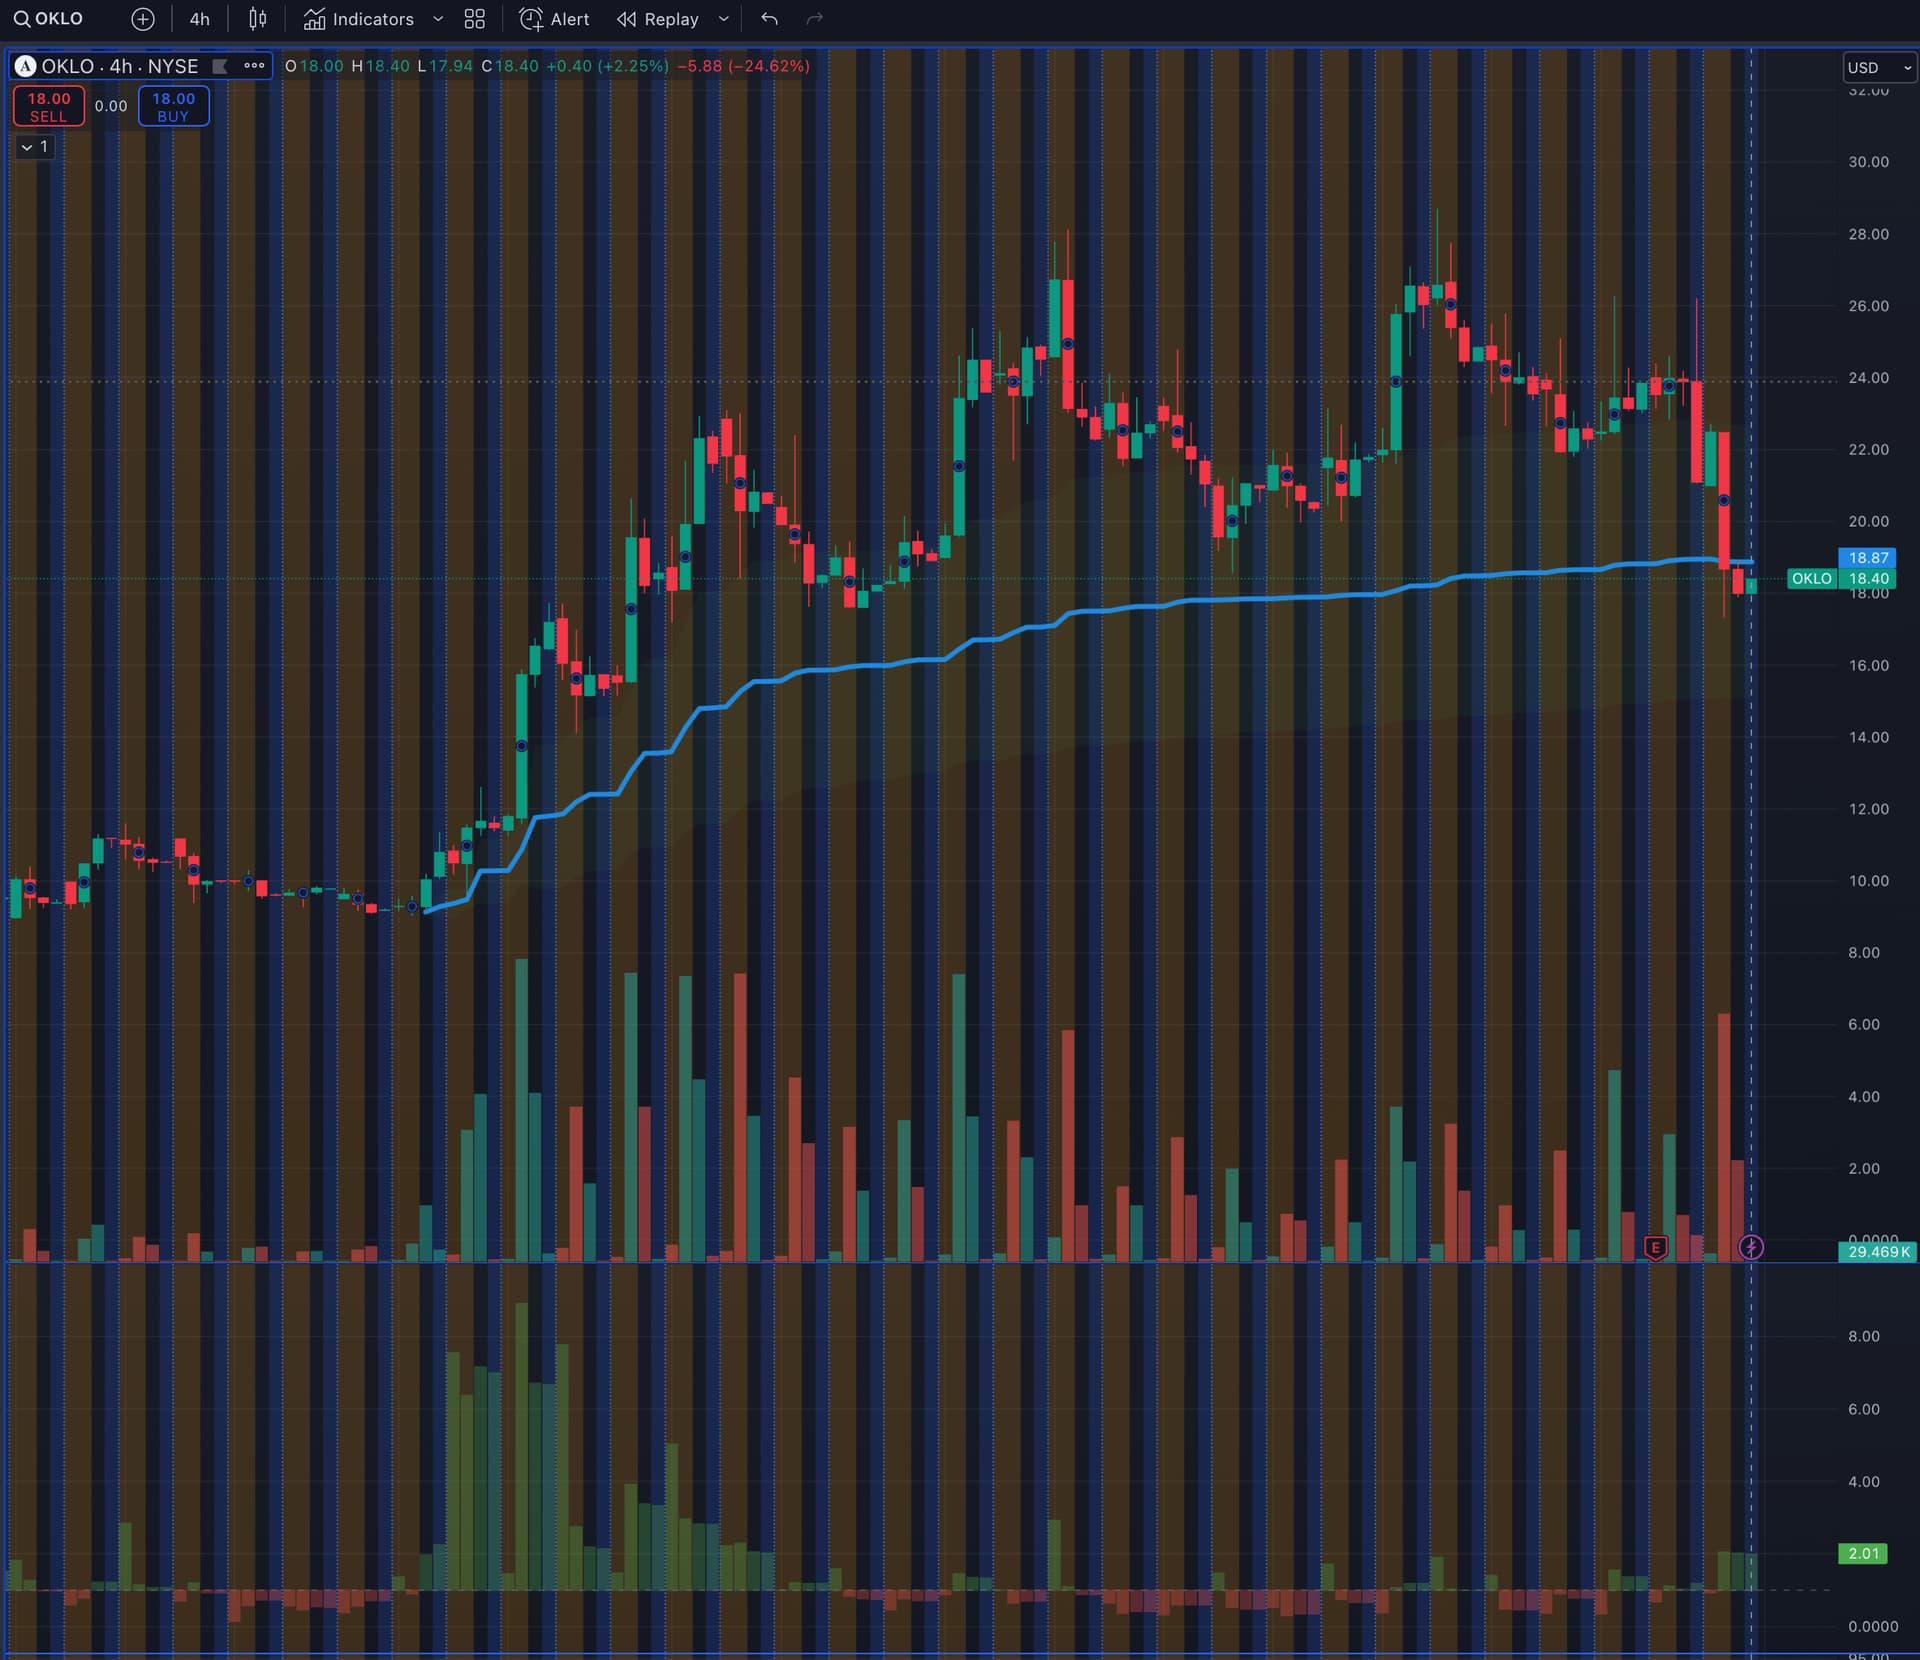The width and height of the screenshot is (1920, 1660).
Task: Open the candlestick chart style menu
Action: pos(258,19)
